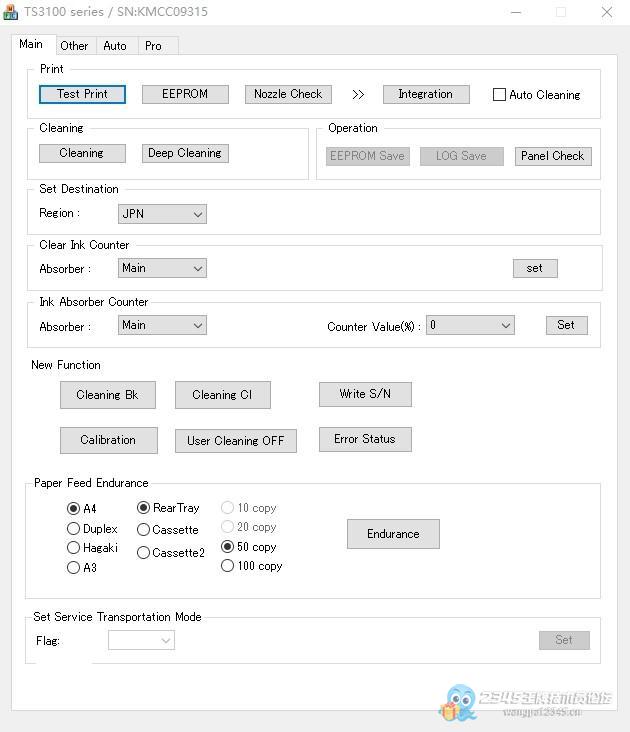The width and height of the screenshot is (630, 732).
Task: Select the 100 copy option
Action: pos(228,566)
